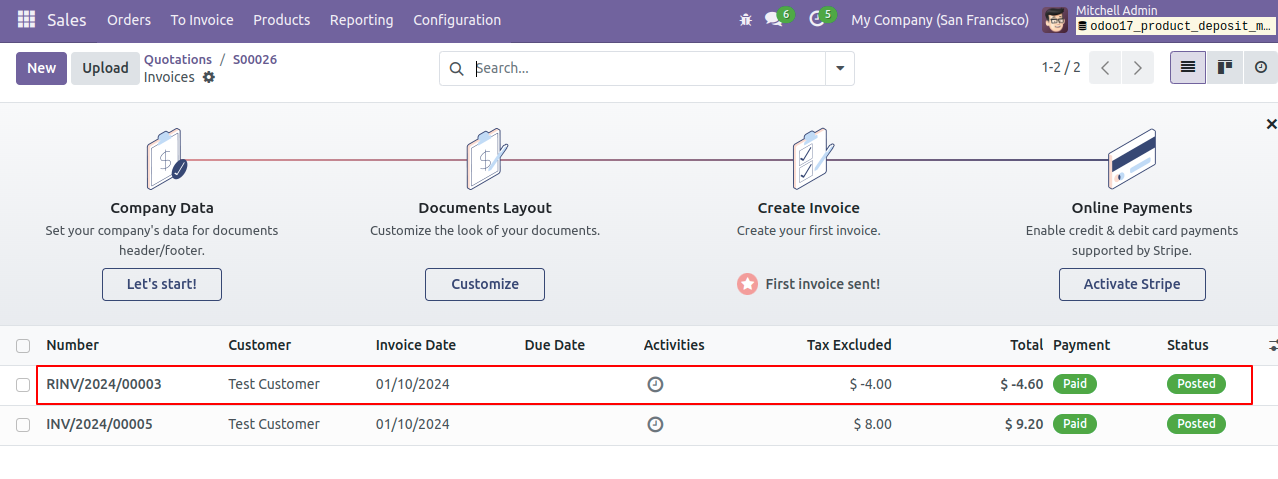Switch to kanban view icon
This screenshot has height=479, width=1278.
point(1224,68)
